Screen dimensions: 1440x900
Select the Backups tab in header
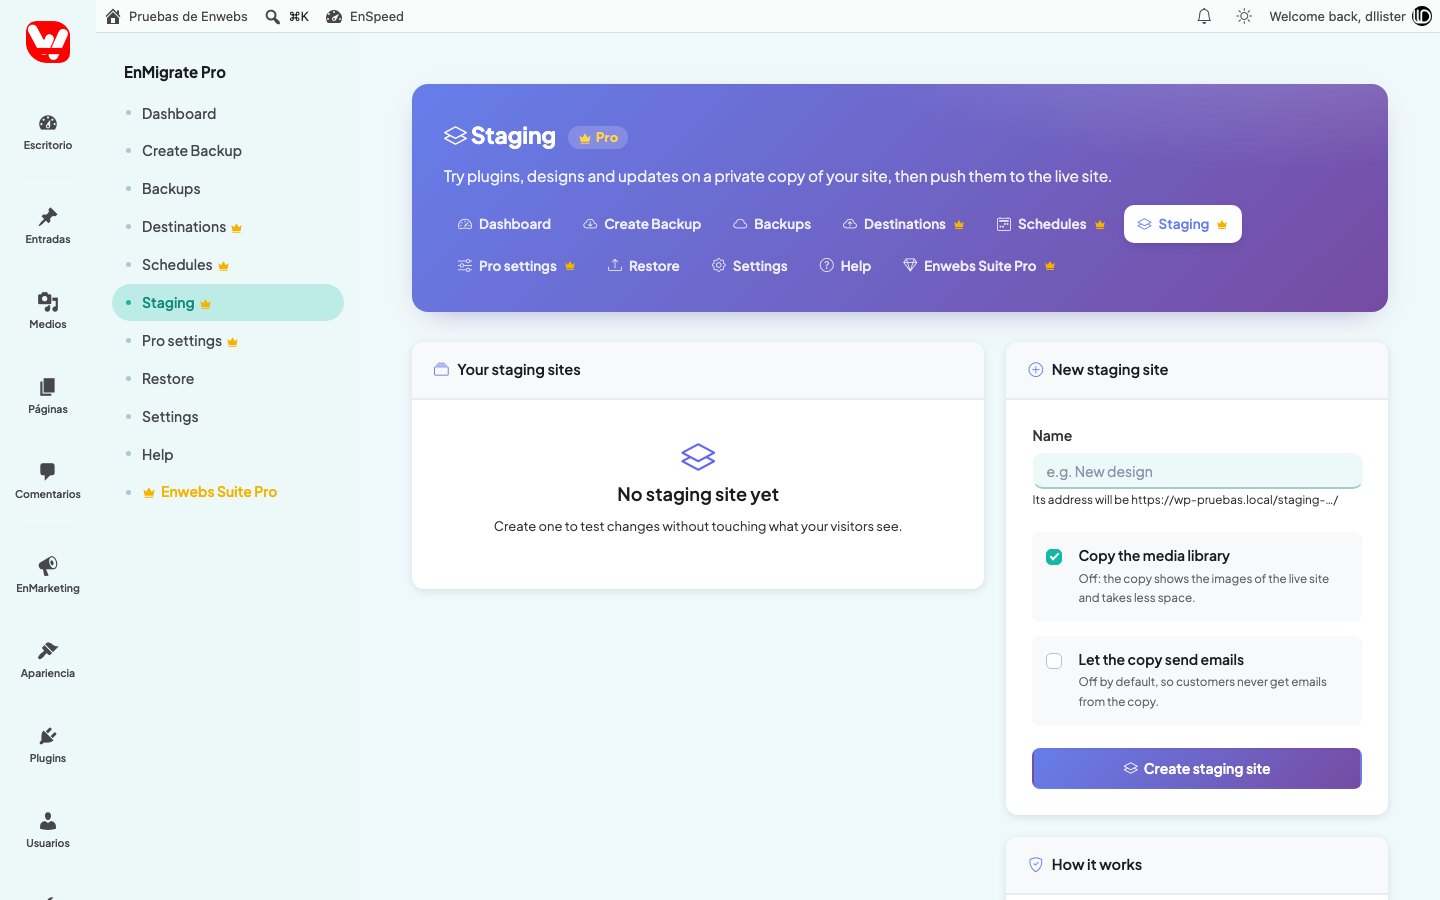click(772, 224)
